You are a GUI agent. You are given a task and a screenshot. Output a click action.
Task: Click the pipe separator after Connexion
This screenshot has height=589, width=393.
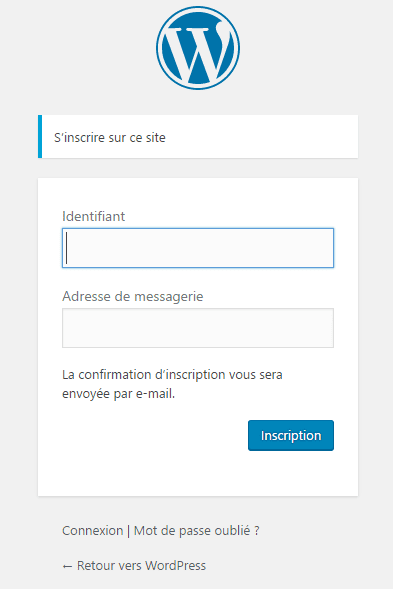coord(128,531)
